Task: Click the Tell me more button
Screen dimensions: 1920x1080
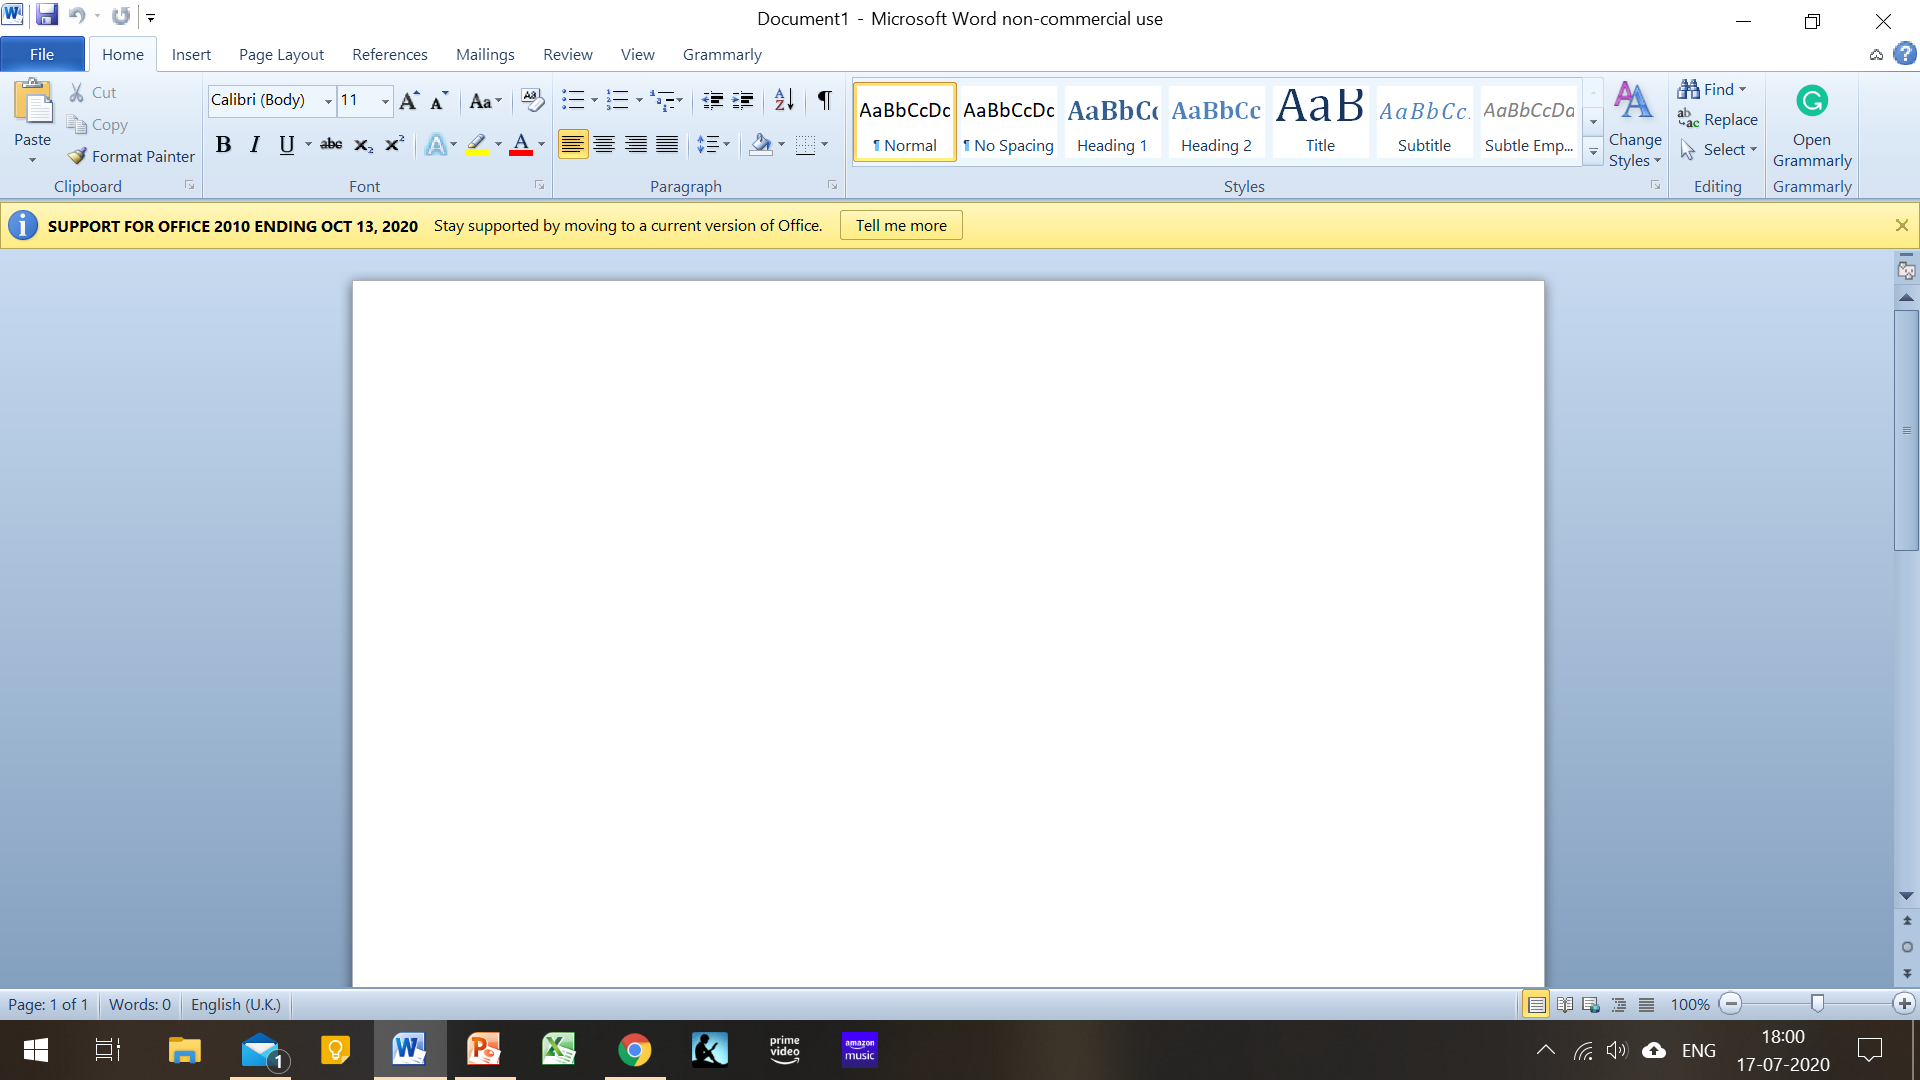Action: [900, 225]
